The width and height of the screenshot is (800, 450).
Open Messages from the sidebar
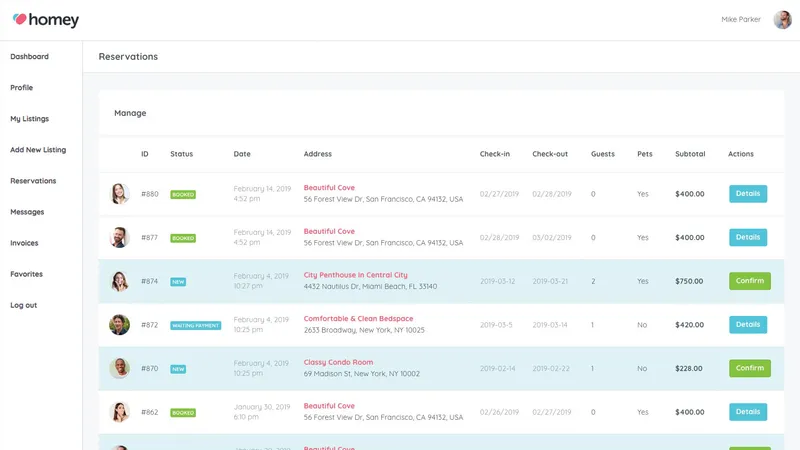27,212
